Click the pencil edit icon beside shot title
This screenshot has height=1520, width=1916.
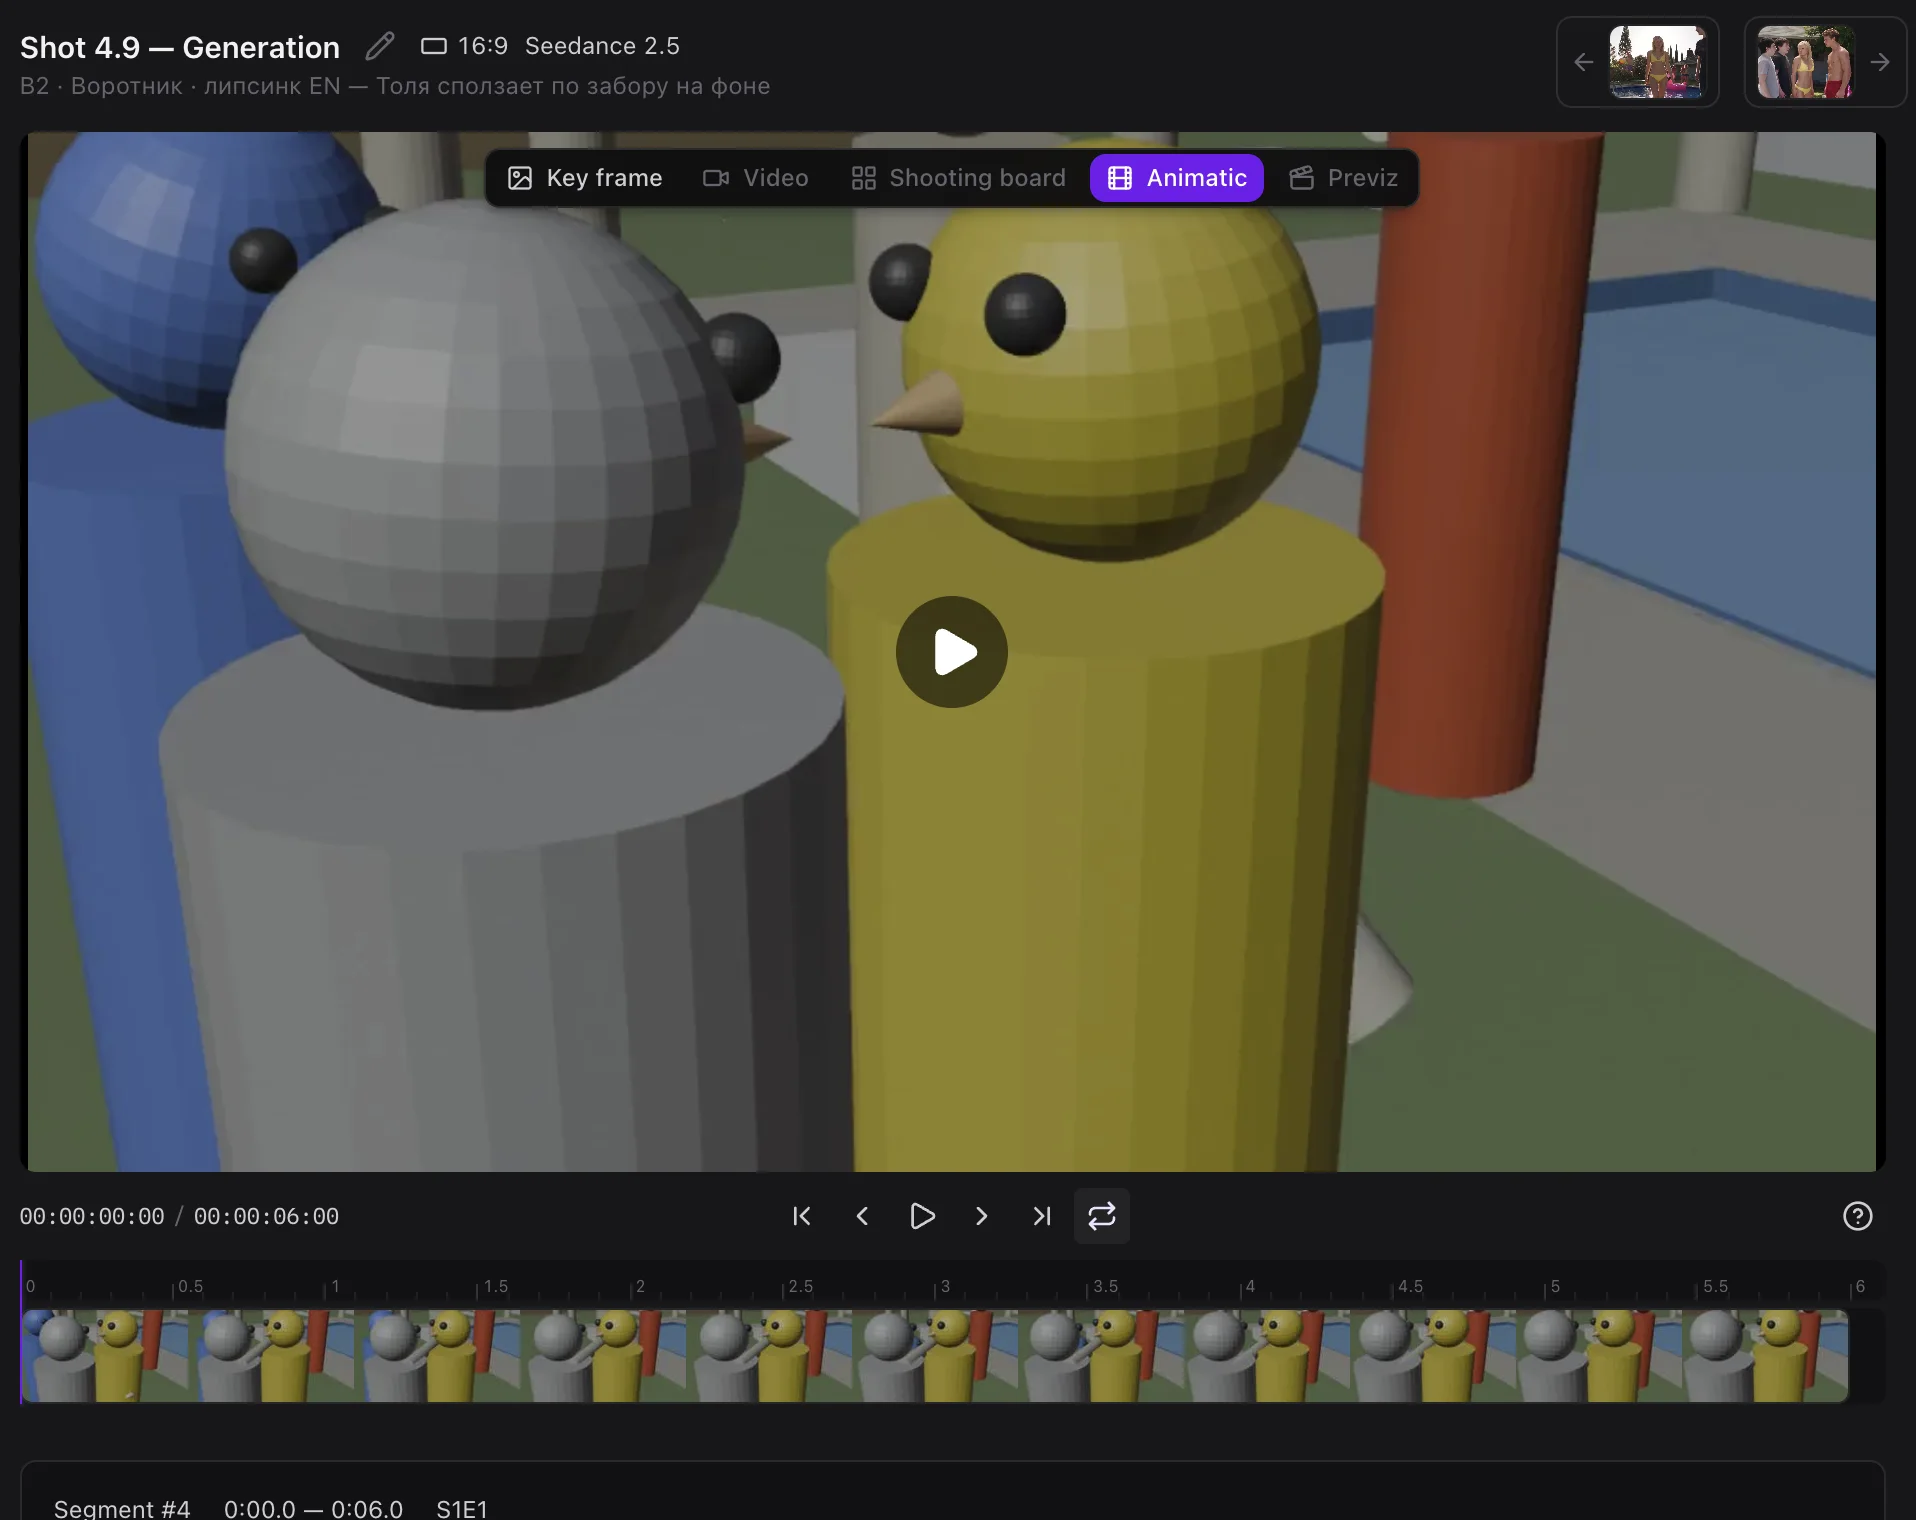[x=380, y=46]
